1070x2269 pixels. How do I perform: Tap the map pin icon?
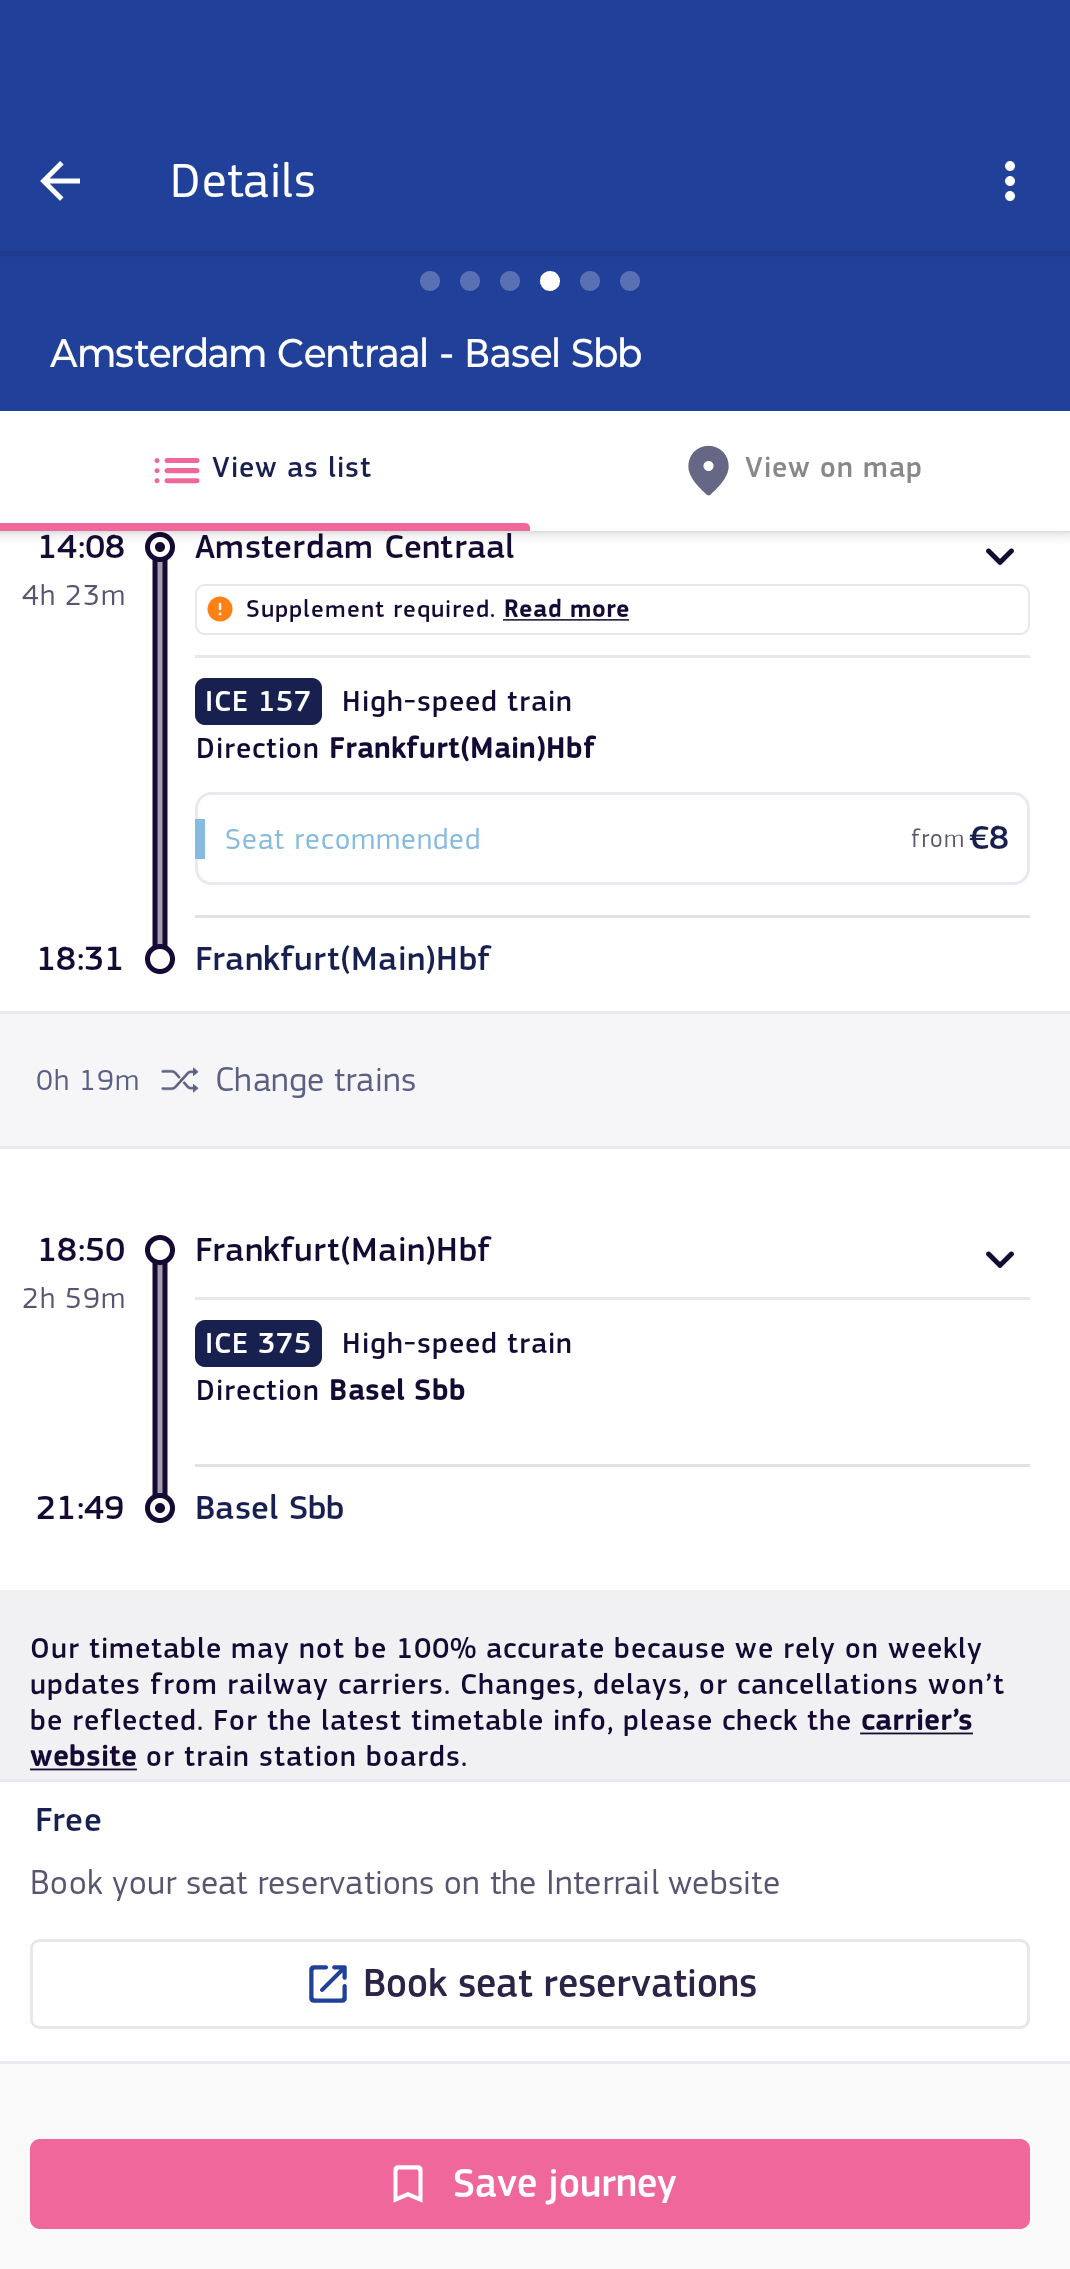tap(708, 469)
